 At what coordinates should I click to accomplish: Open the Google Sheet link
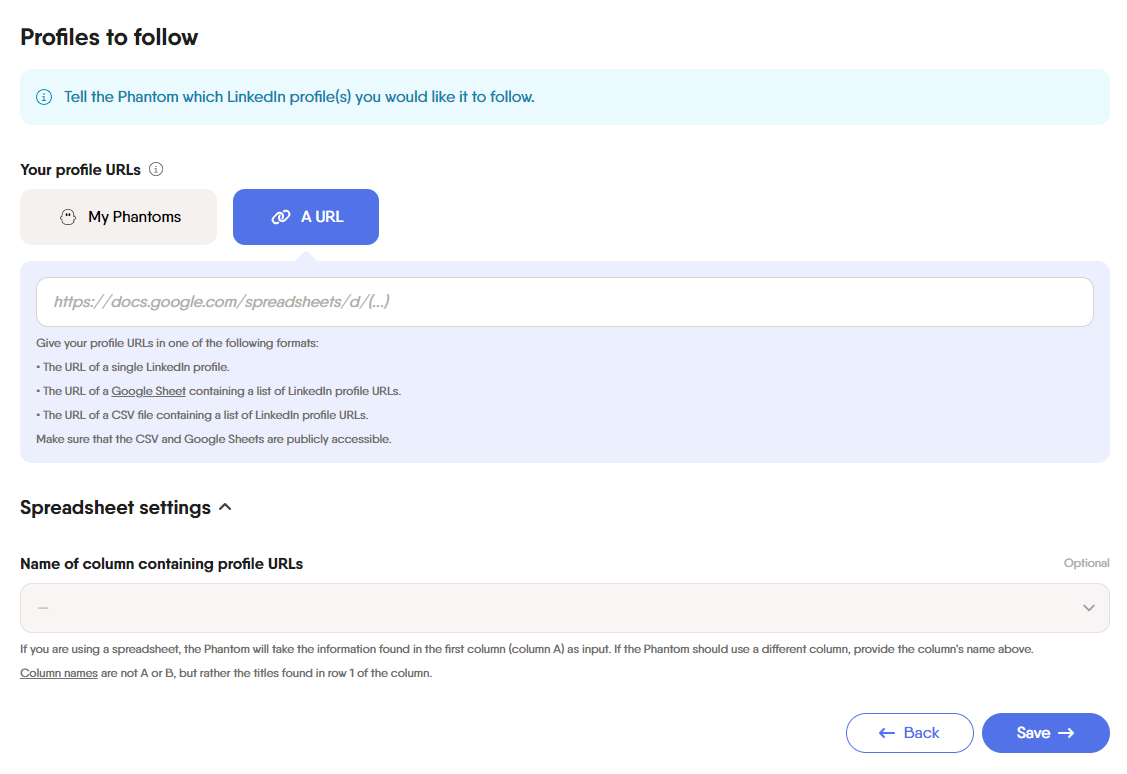coord(149,391)
